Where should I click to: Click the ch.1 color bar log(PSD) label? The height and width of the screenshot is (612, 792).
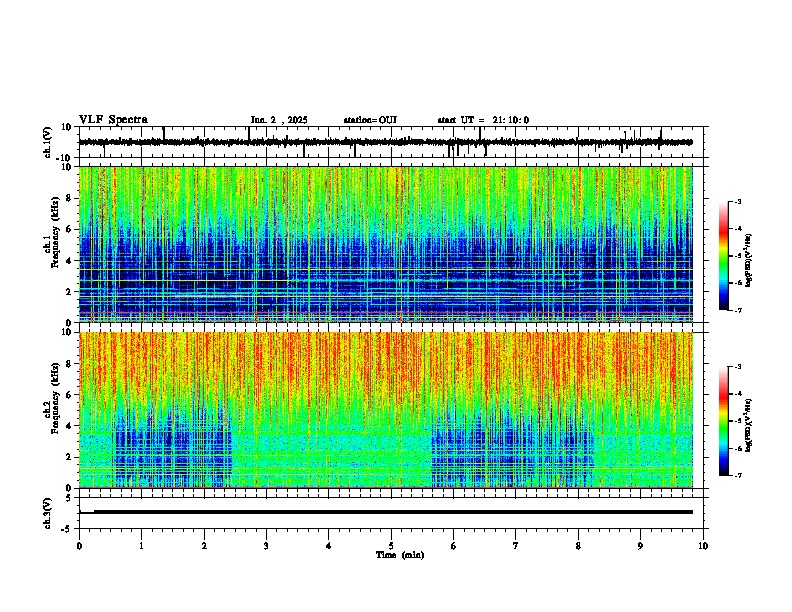pyautogui.click(x=749, y=260)
